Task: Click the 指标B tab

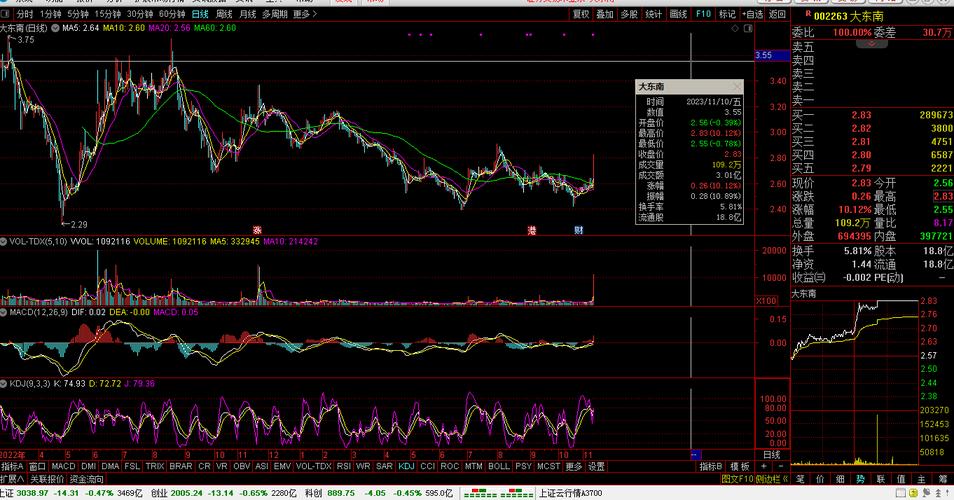Action: coord(711,467)
